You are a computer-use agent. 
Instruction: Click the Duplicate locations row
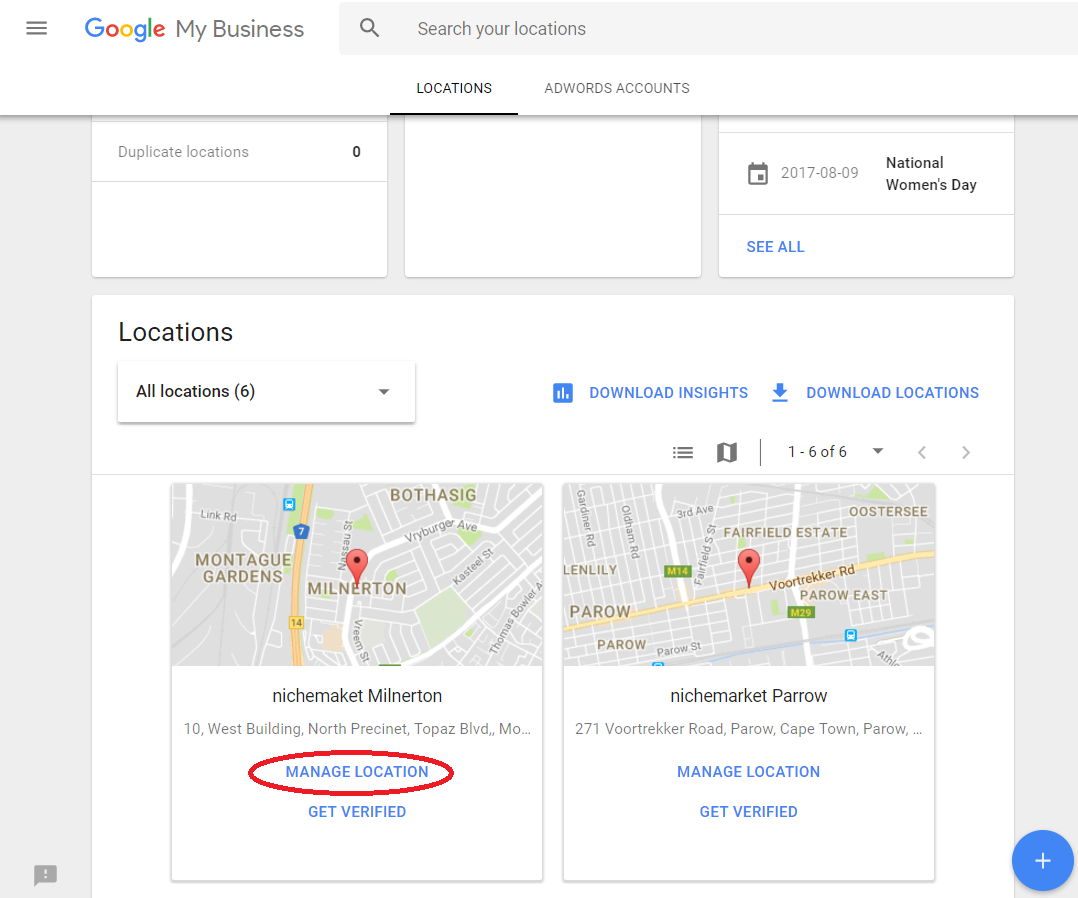pyautogui.click(x=239, y=152)
